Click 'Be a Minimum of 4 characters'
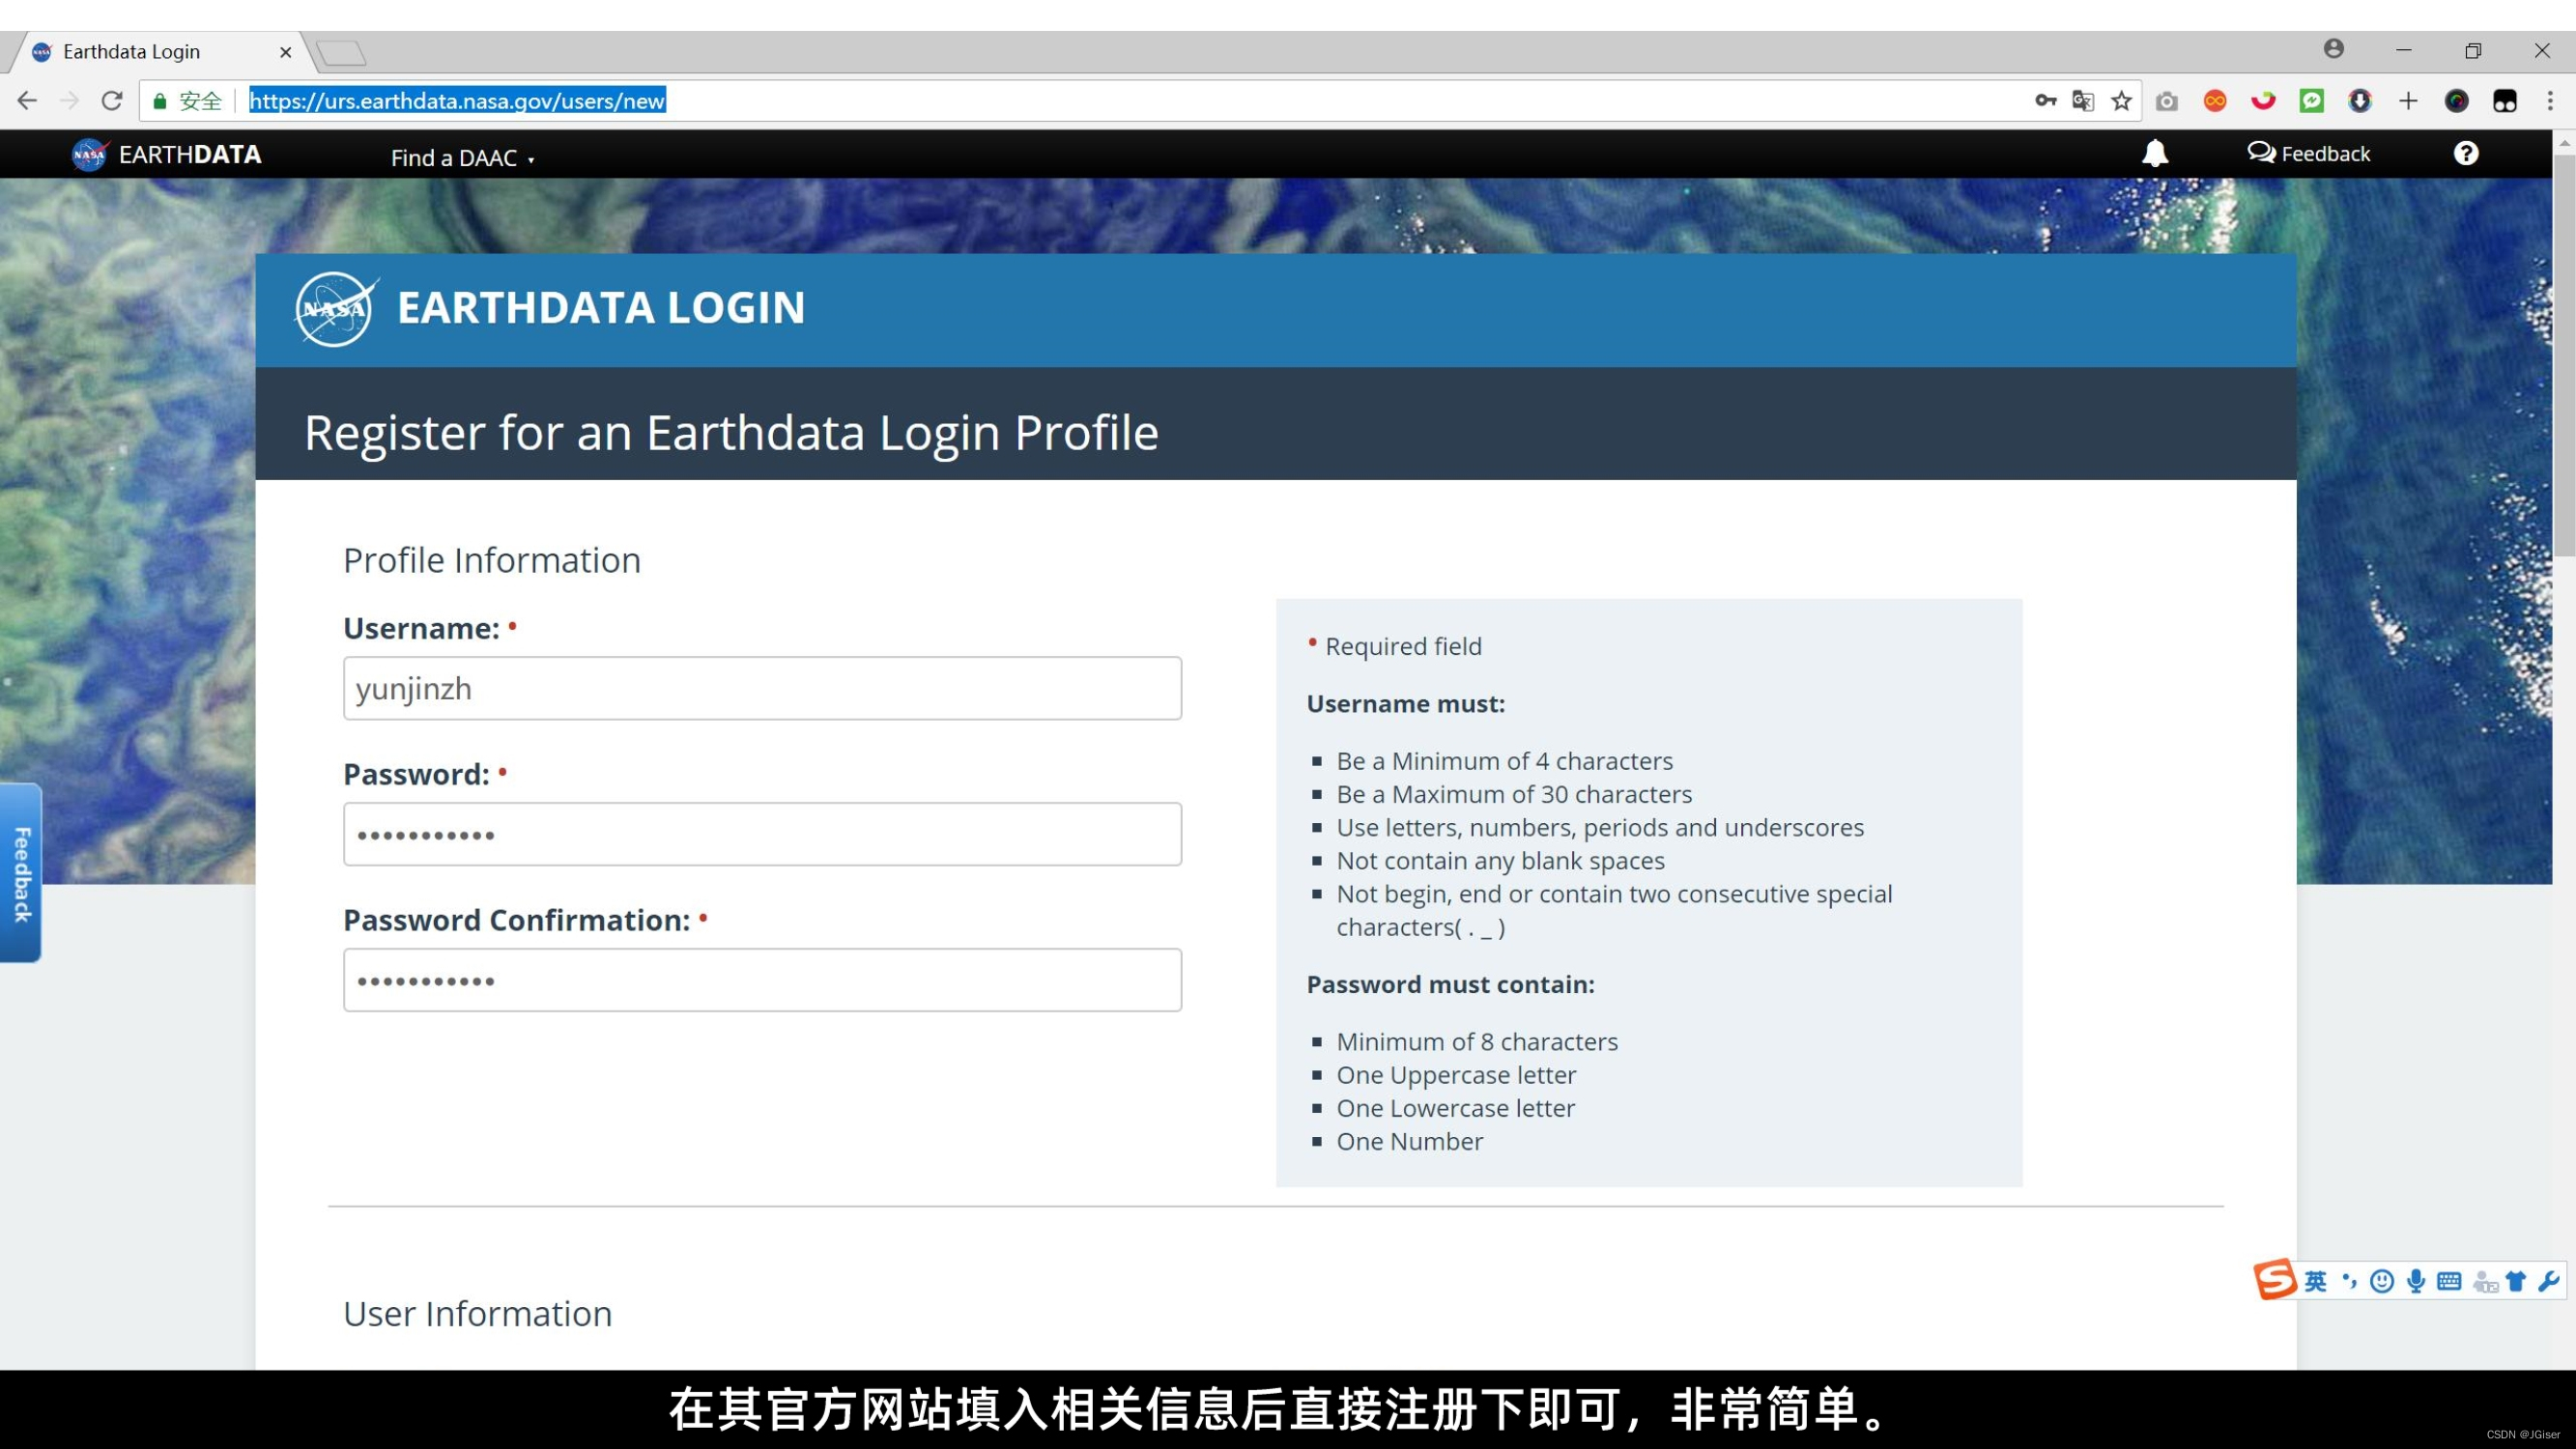The height and width of the screenshot is (1449, 2576). pyautogui.click(x=1505, y=761)
